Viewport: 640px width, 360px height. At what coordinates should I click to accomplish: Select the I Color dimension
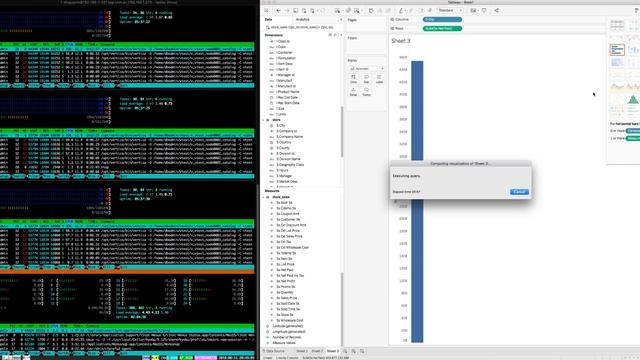coord(281,47)
